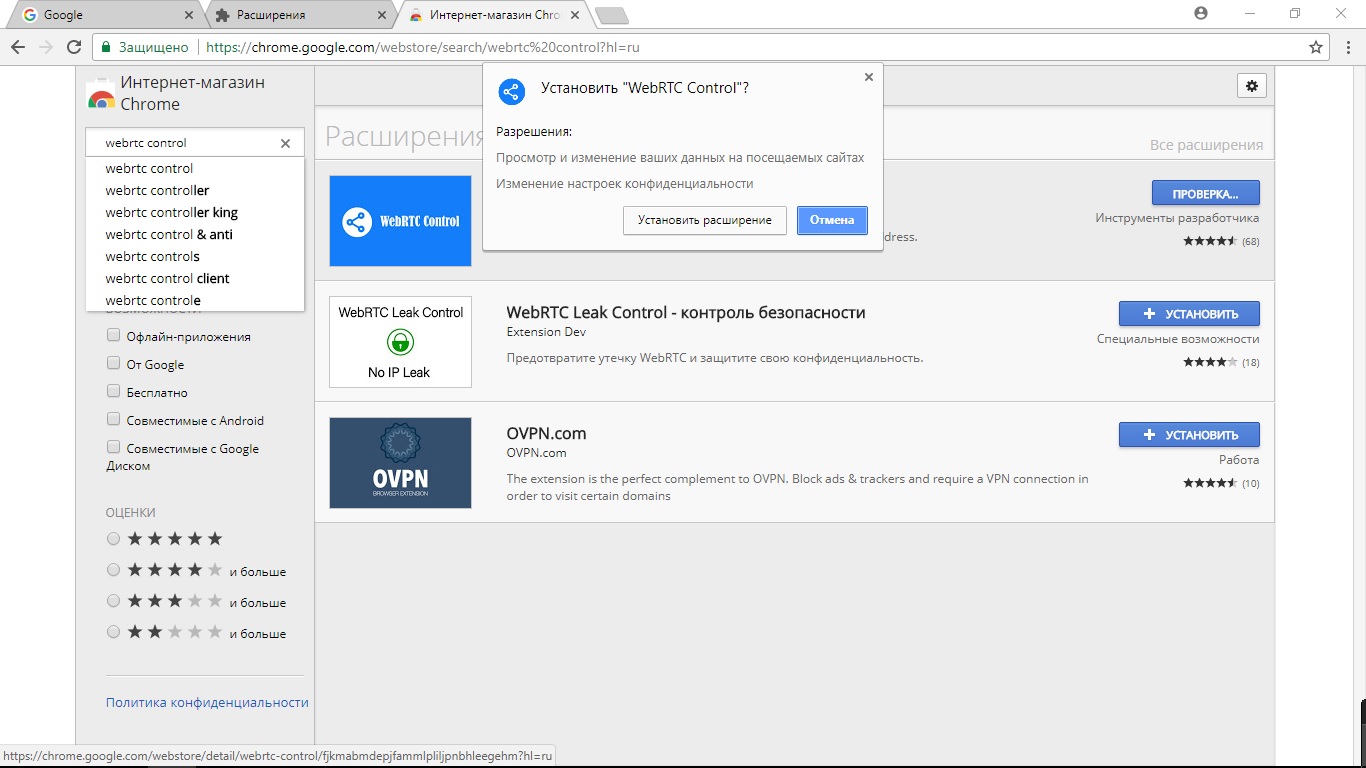
Task: Click the share icon in the install dialog
Action: click(511, 92)
